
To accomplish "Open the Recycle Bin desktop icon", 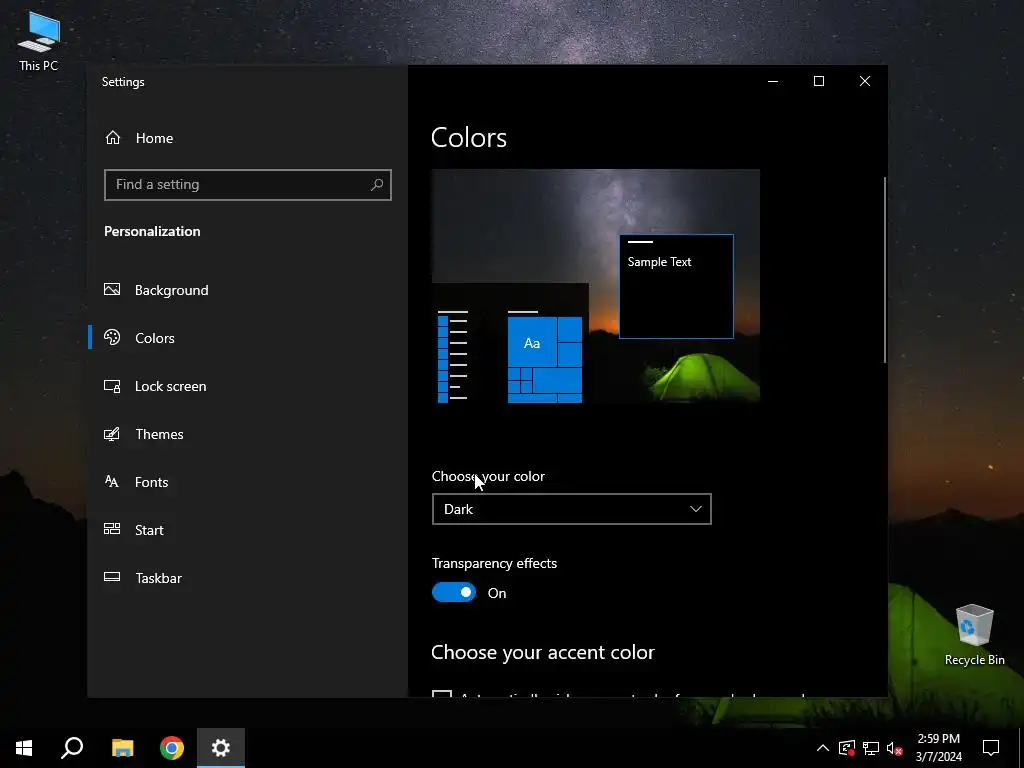I will pyautogui.click(x=974, y=634).
